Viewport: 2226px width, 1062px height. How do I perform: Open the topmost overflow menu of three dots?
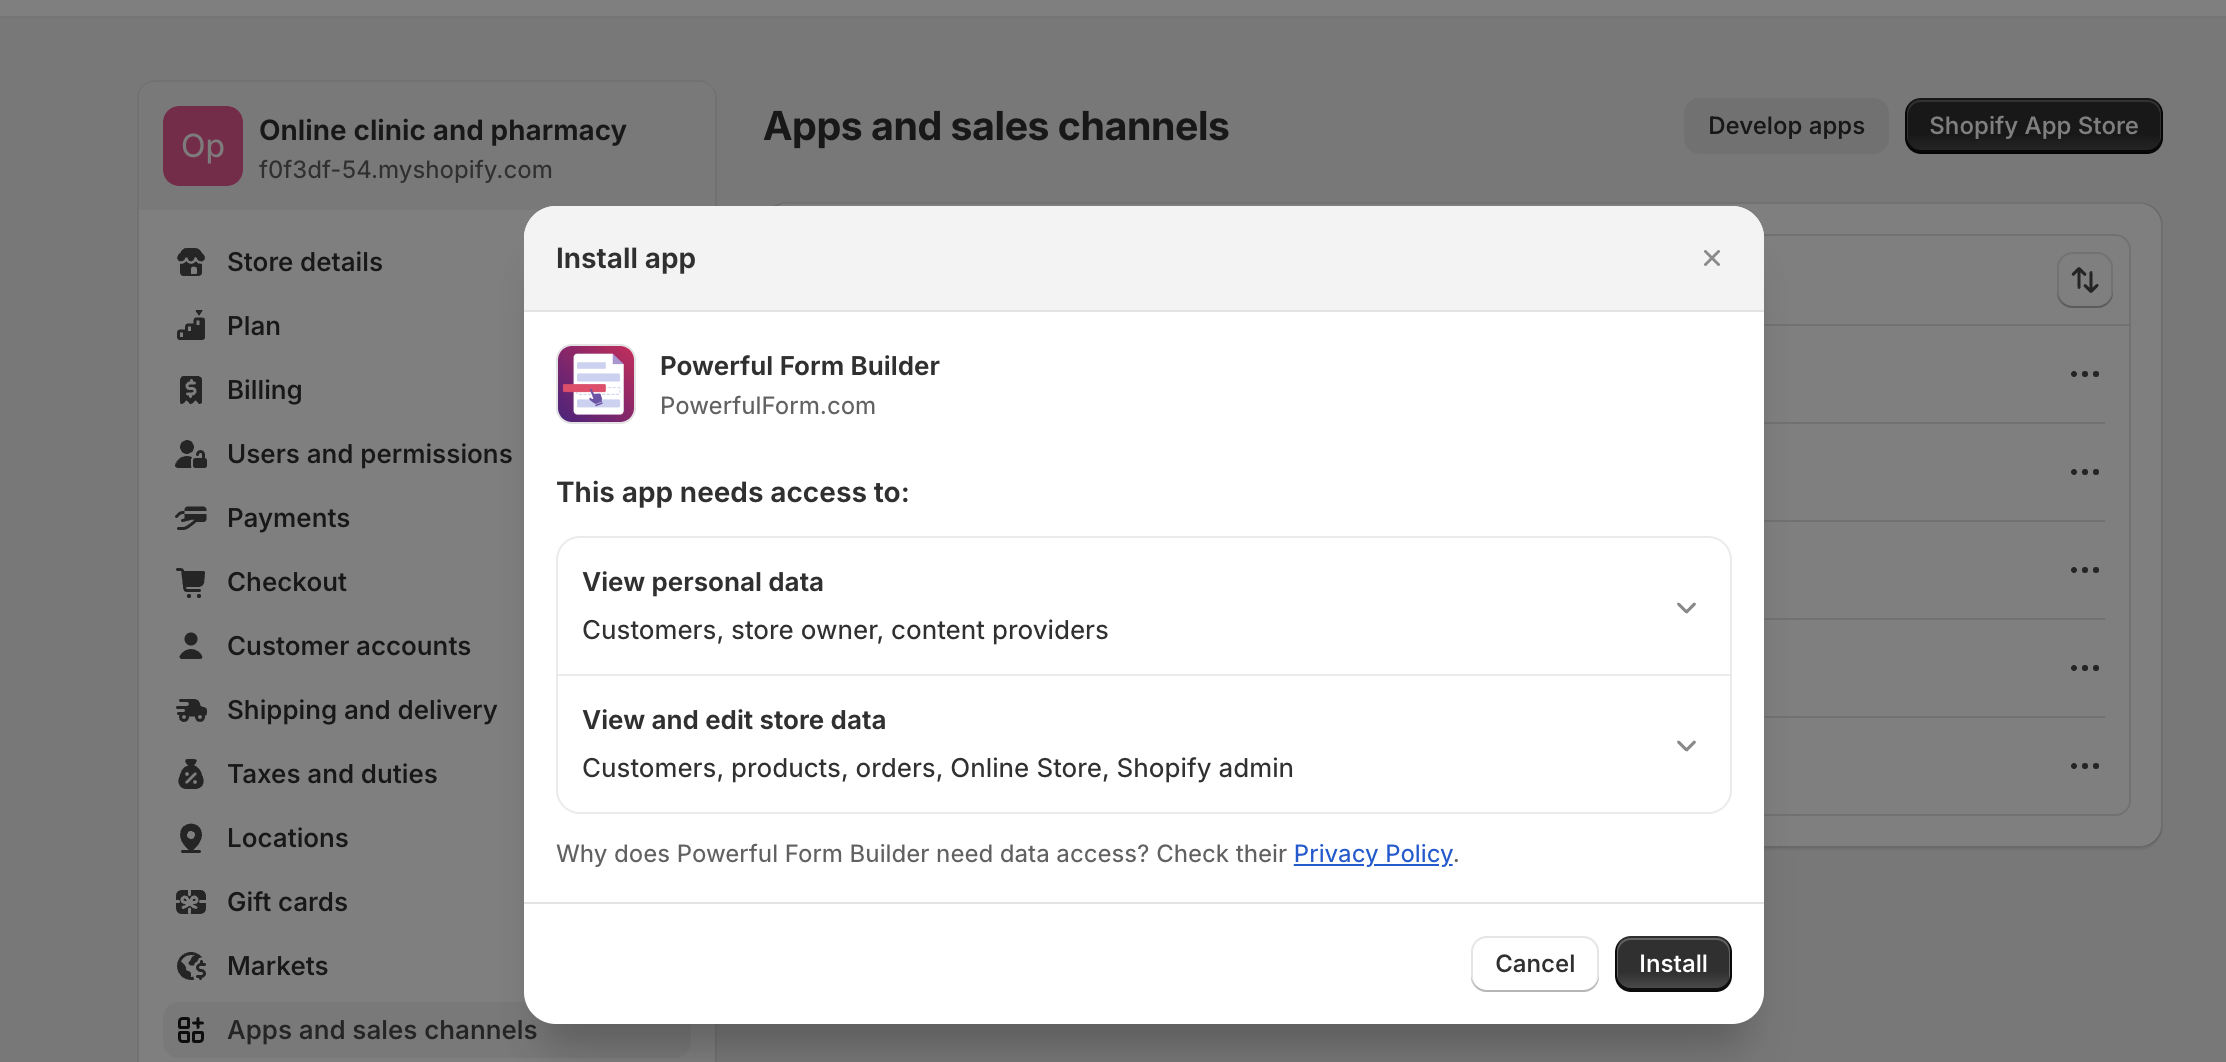pos(2085,373)
